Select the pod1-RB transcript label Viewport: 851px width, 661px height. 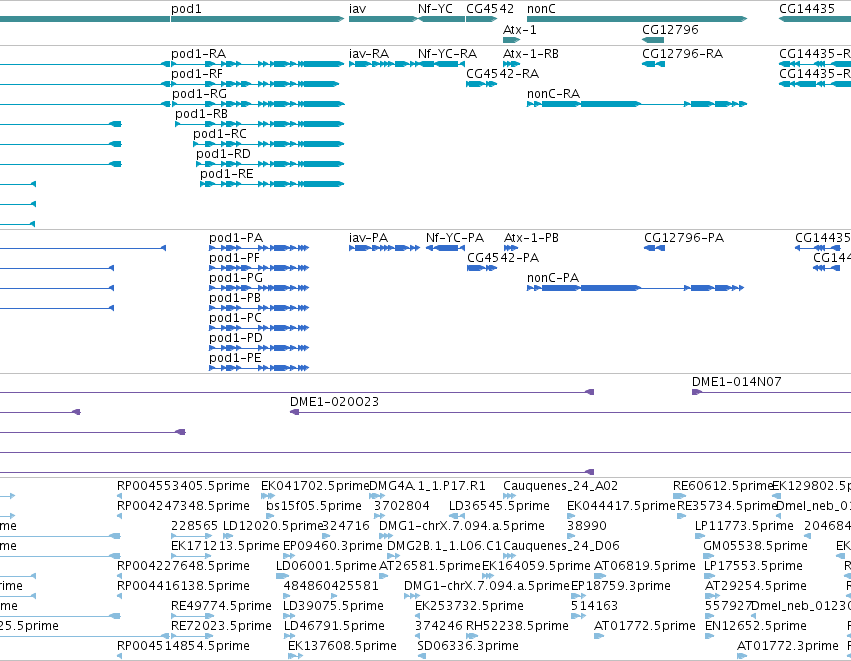tap(201, 114)
